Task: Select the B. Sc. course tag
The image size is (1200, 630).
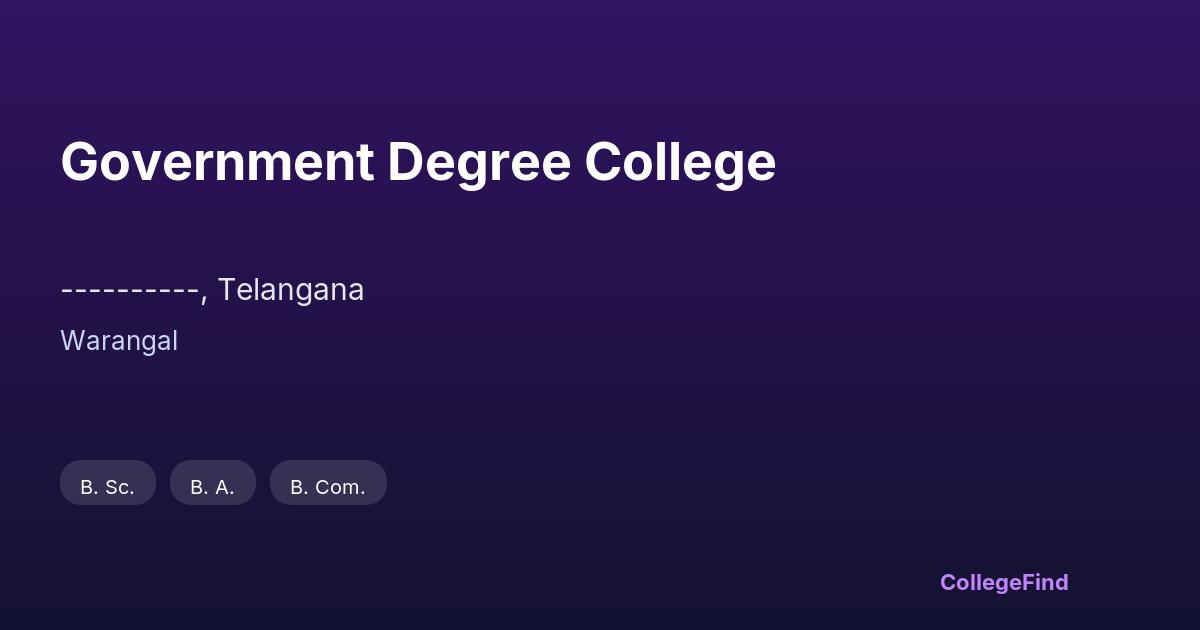Action: pyautogui.click(x=108, y=483)
